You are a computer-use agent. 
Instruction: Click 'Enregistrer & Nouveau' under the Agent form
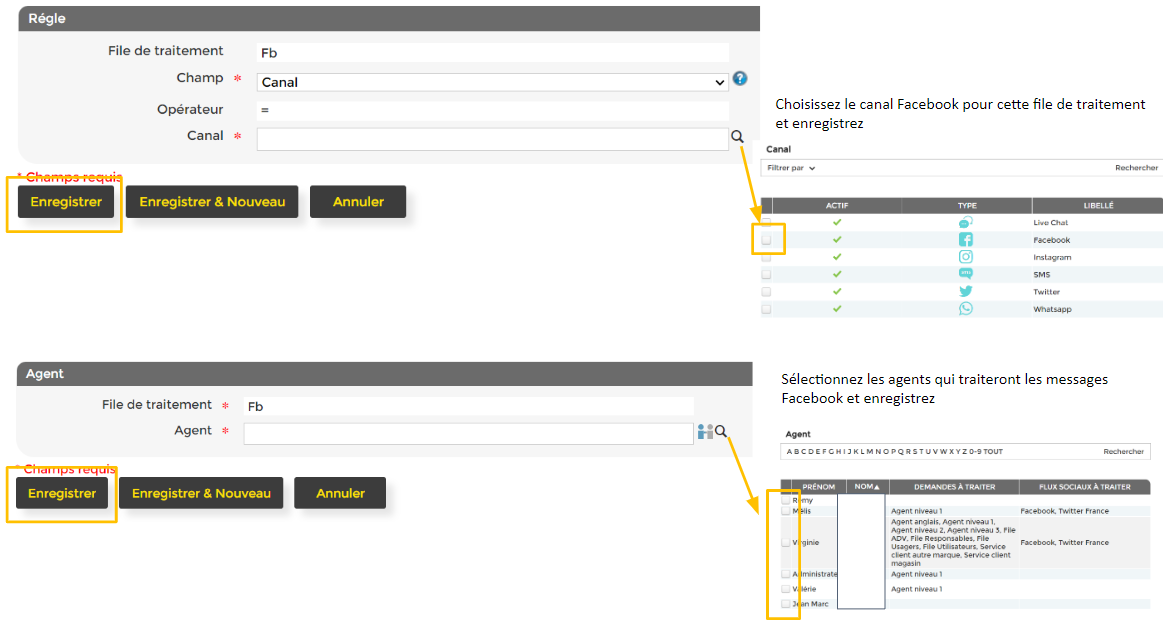click(x=201, y=493)
